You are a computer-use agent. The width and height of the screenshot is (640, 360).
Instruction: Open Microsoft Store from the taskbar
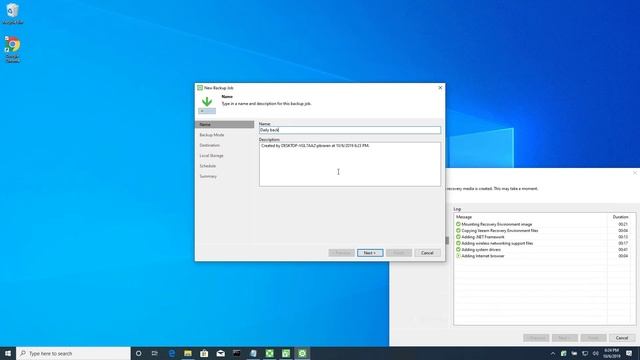click(204, 353)
